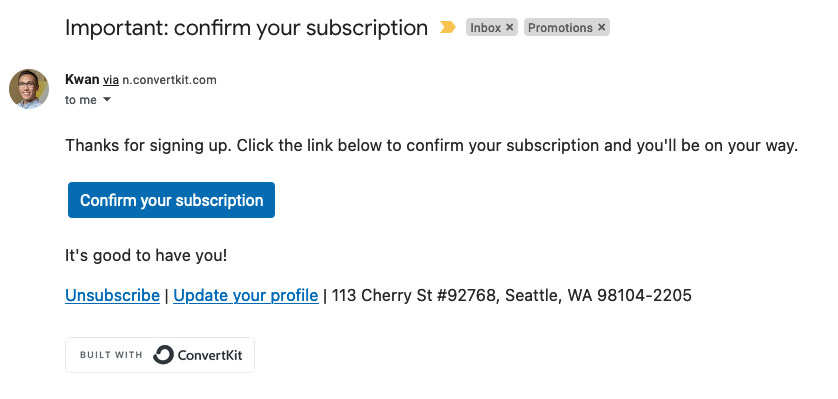This screenshot has width=838, height=399.
Task: Click the sender name Kwan
Action: 82,80
